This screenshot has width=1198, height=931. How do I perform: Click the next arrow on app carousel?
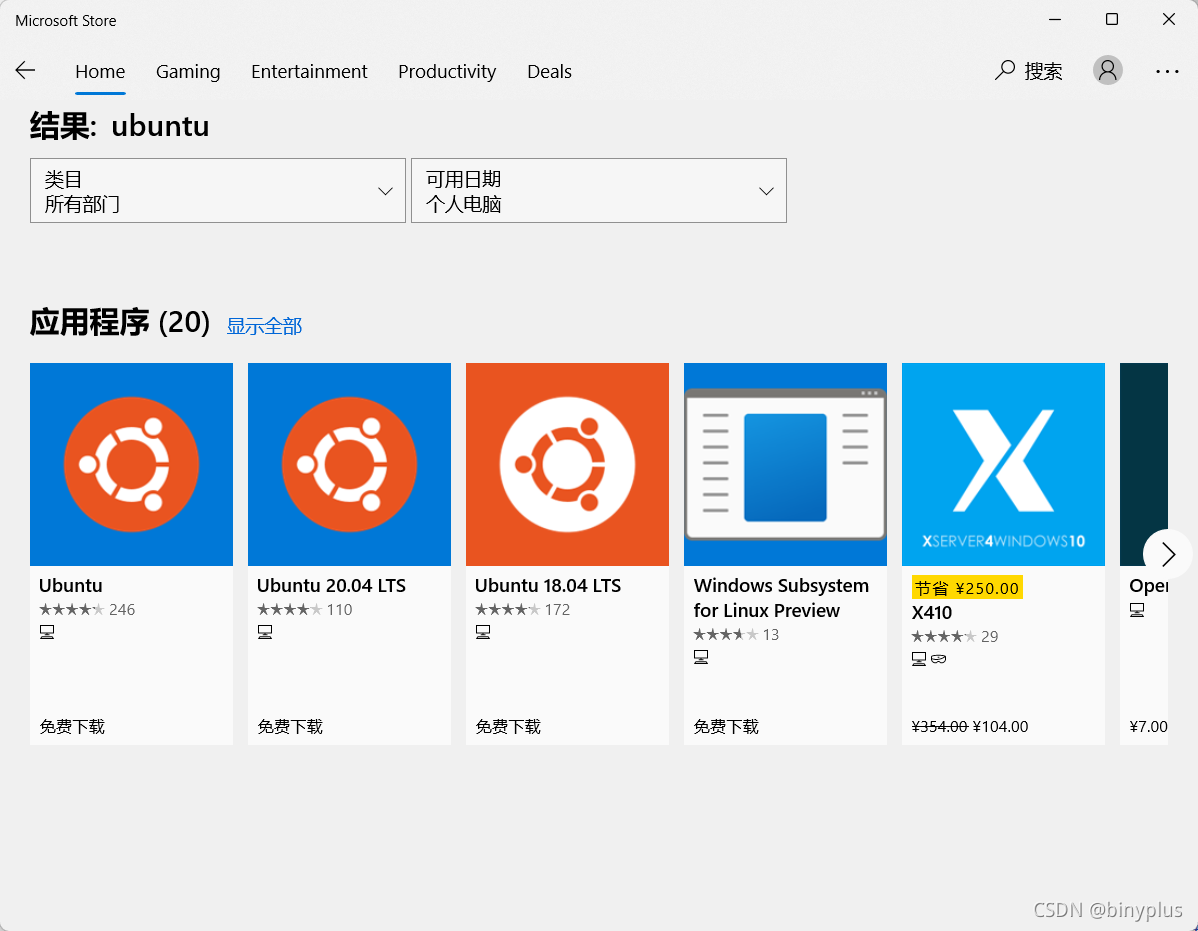point(1167,554)
